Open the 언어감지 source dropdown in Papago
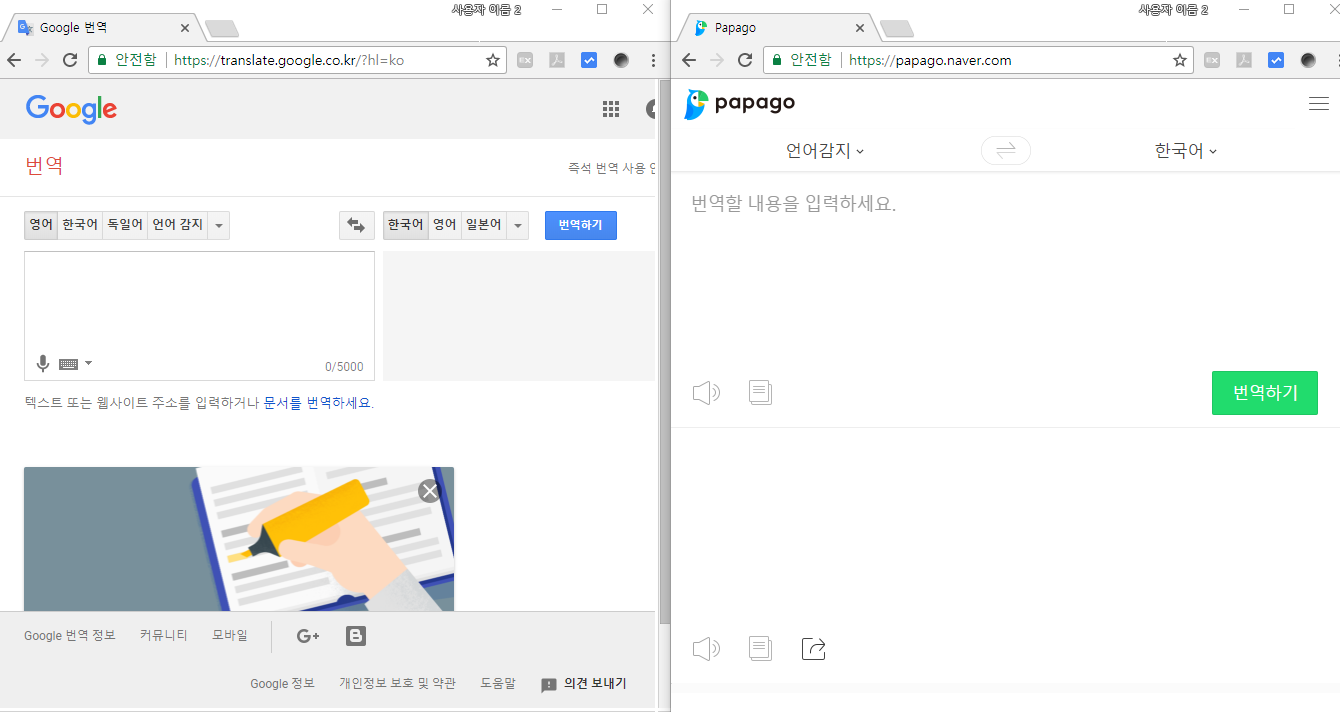The height and width of the screenshot is (712, 1340). tap(825, 151)
